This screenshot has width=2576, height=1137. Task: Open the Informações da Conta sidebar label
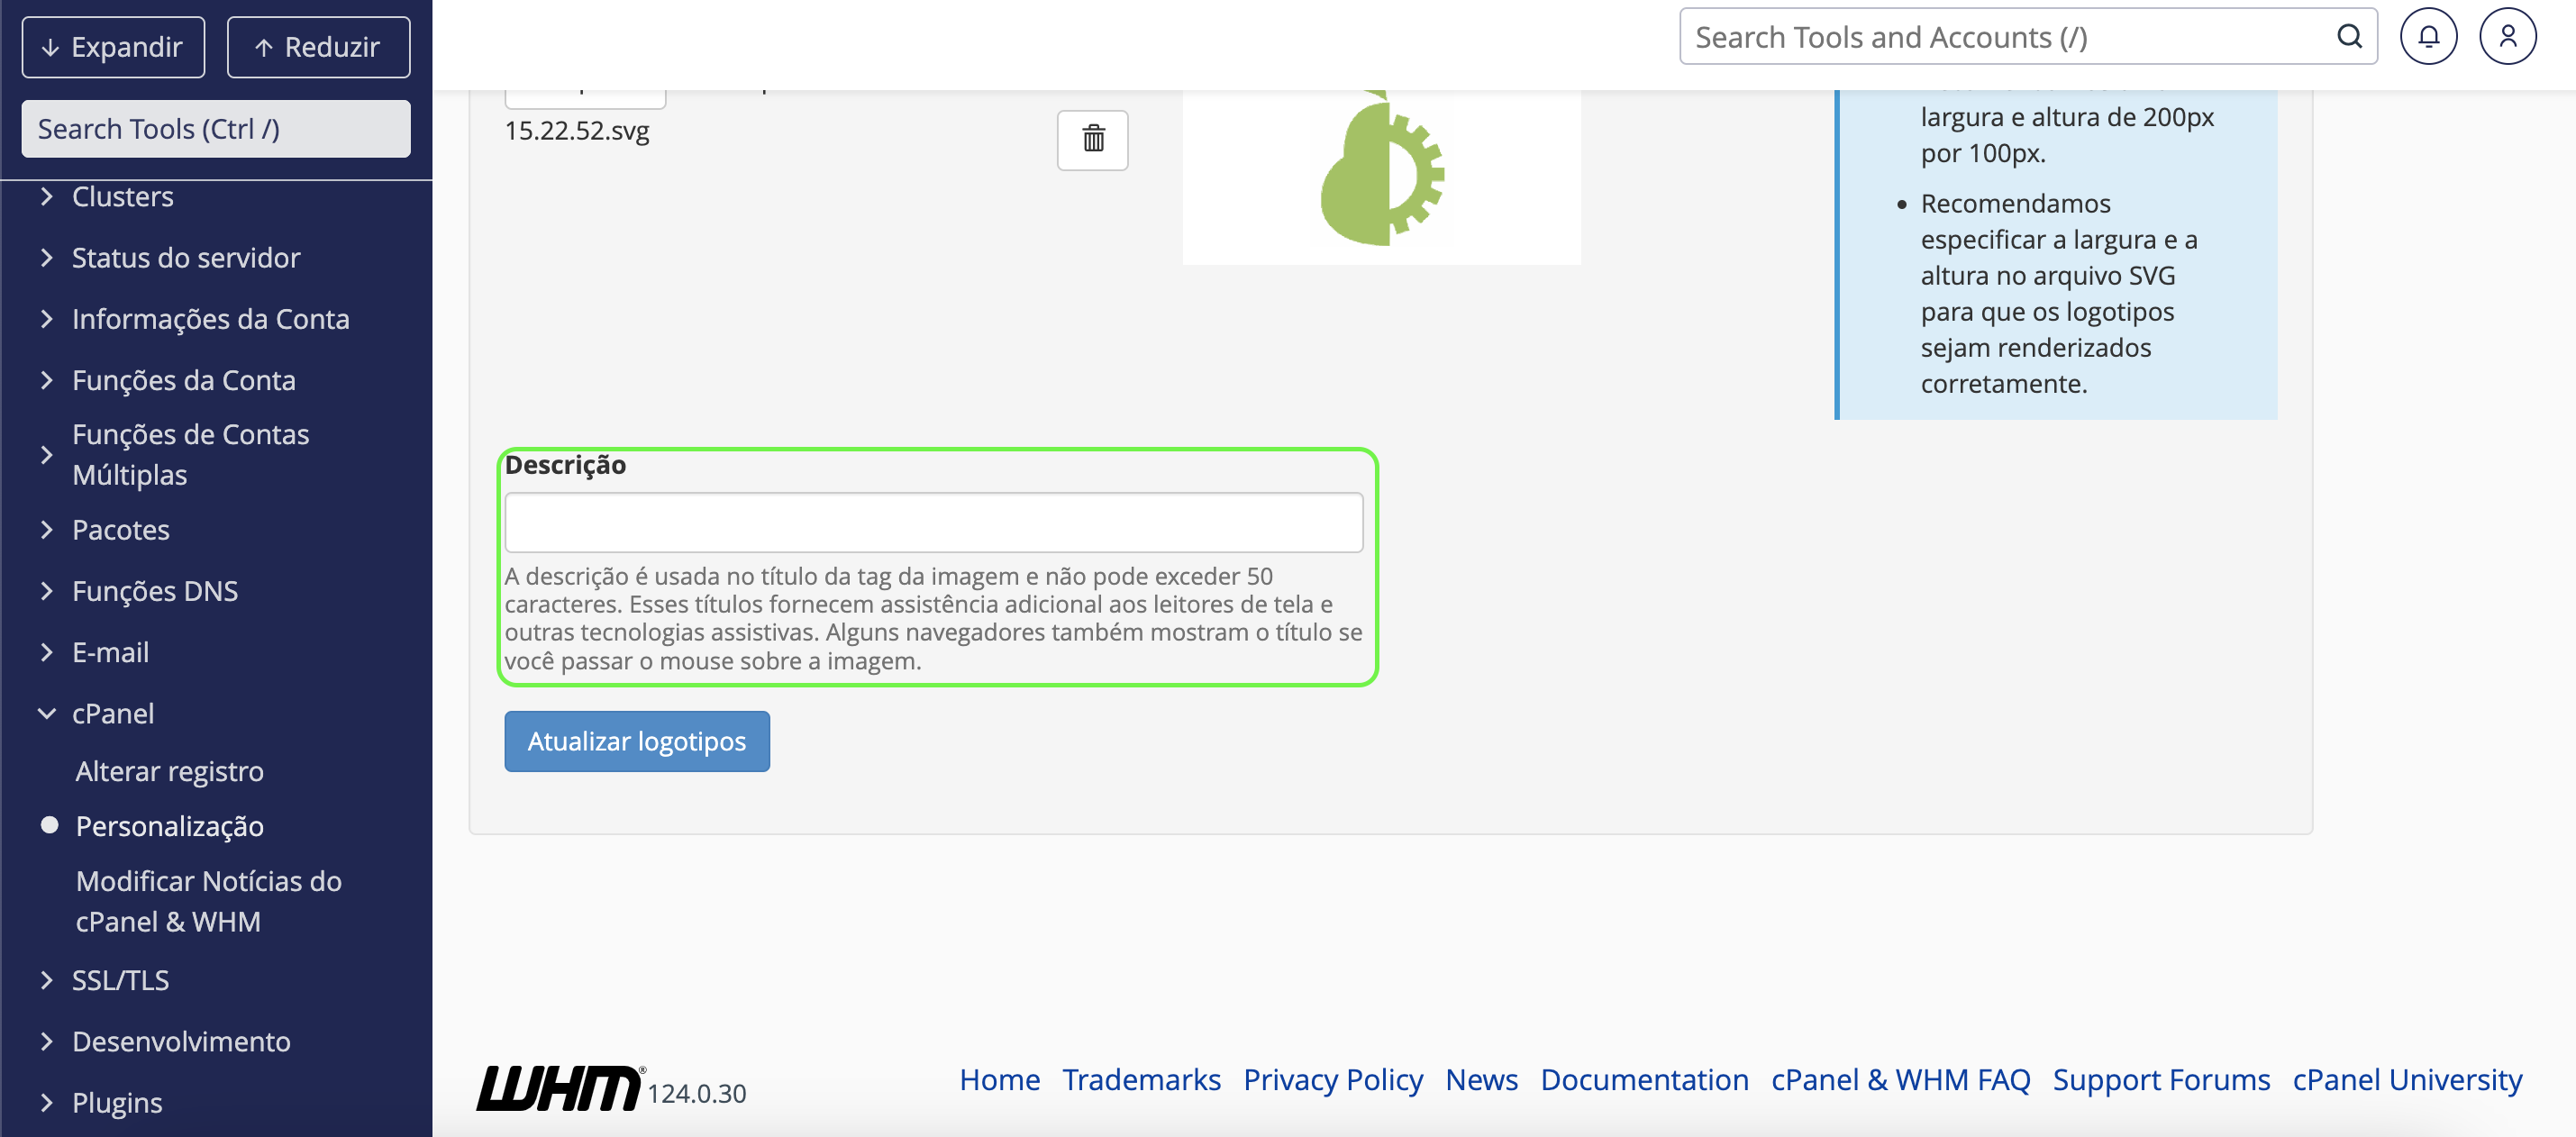pyautogui.click(x=211, y=319)
